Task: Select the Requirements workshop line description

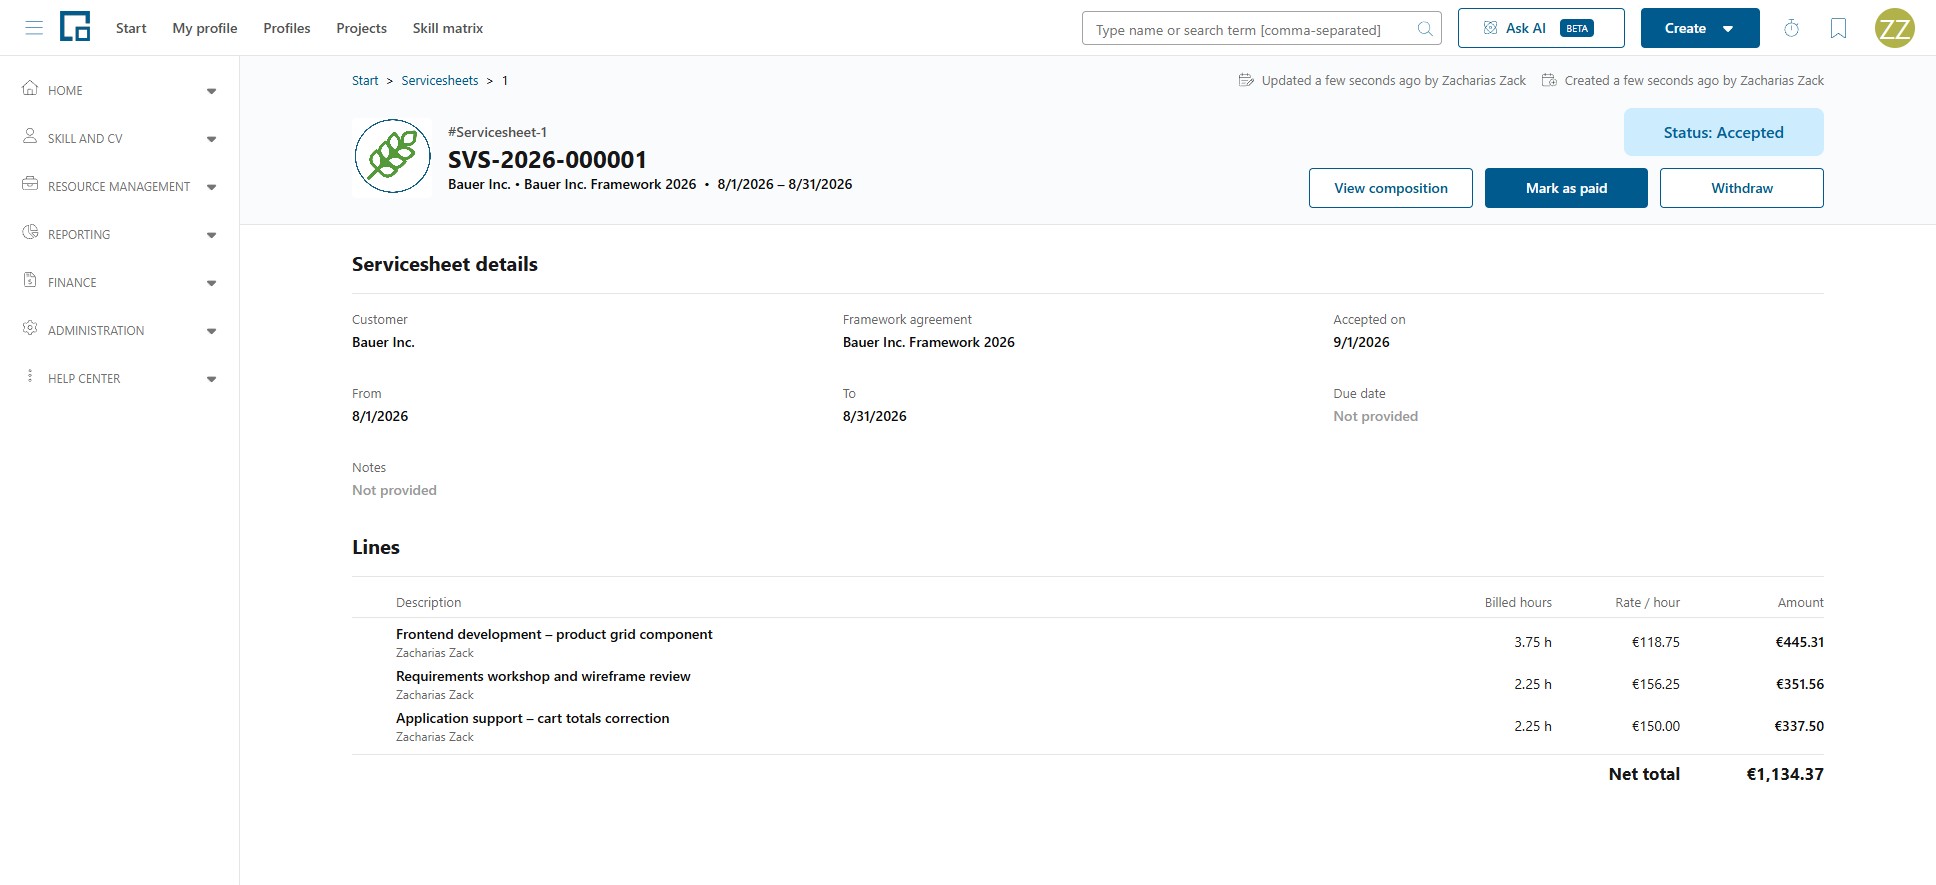Action: click(543, 676)
